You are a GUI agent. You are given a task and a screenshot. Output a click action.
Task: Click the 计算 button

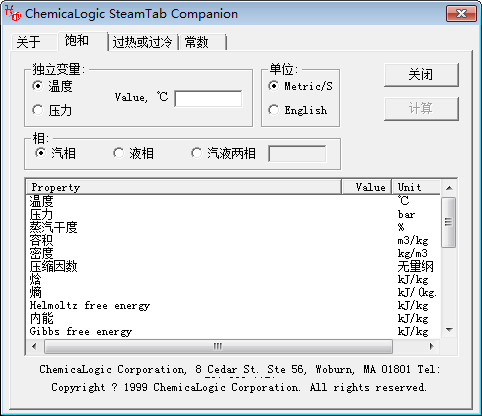pyautogui.click(x=421, y=109)
